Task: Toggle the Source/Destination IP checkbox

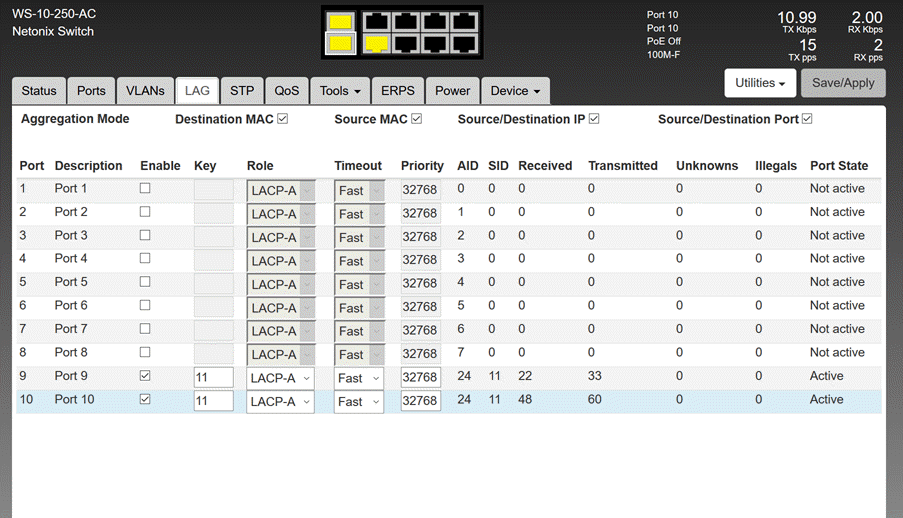Action: tap(594, 119)
